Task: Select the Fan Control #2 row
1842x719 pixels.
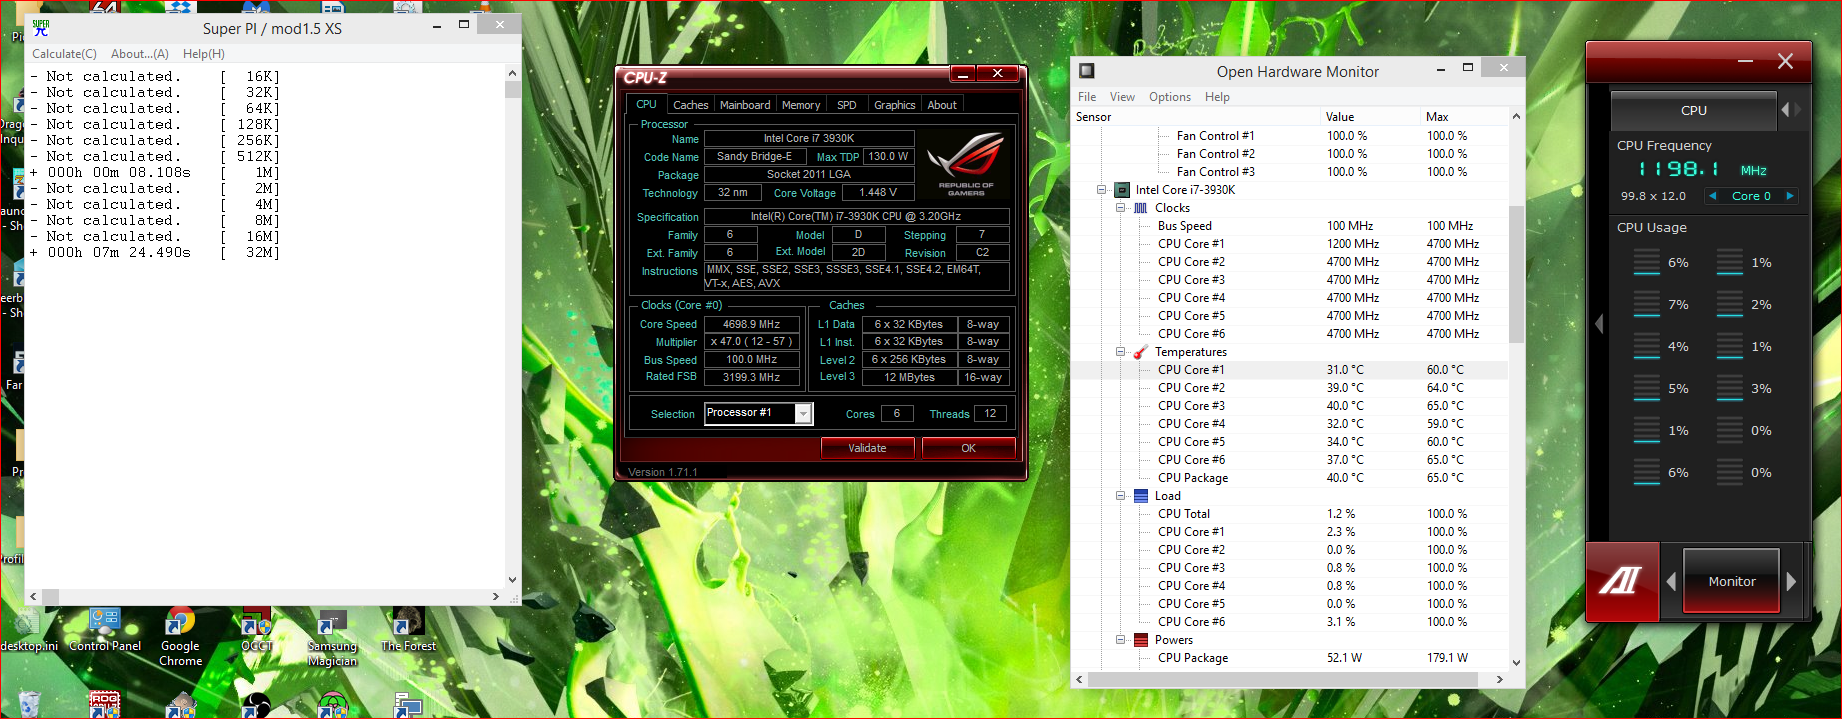Action: pyautogui.click(x=1290, y=154)
